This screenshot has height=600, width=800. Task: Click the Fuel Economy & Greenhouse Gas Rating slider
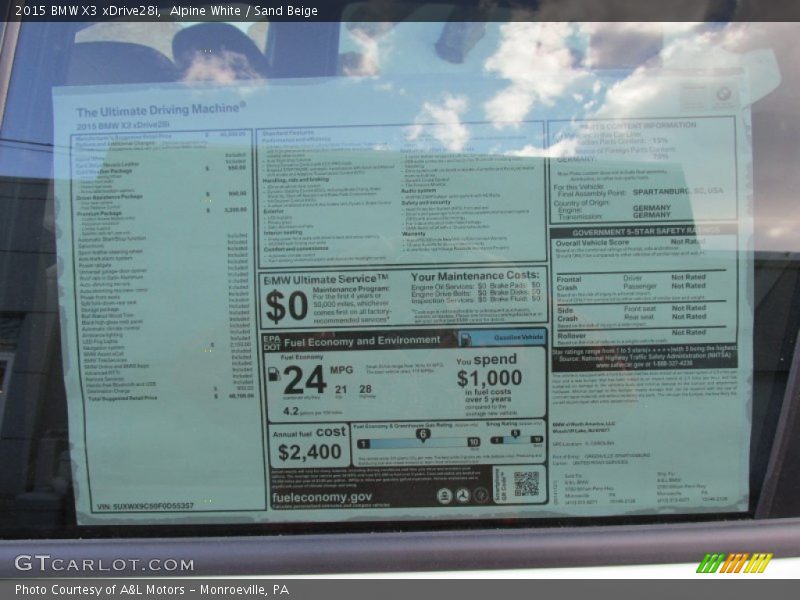coord(419,440)
